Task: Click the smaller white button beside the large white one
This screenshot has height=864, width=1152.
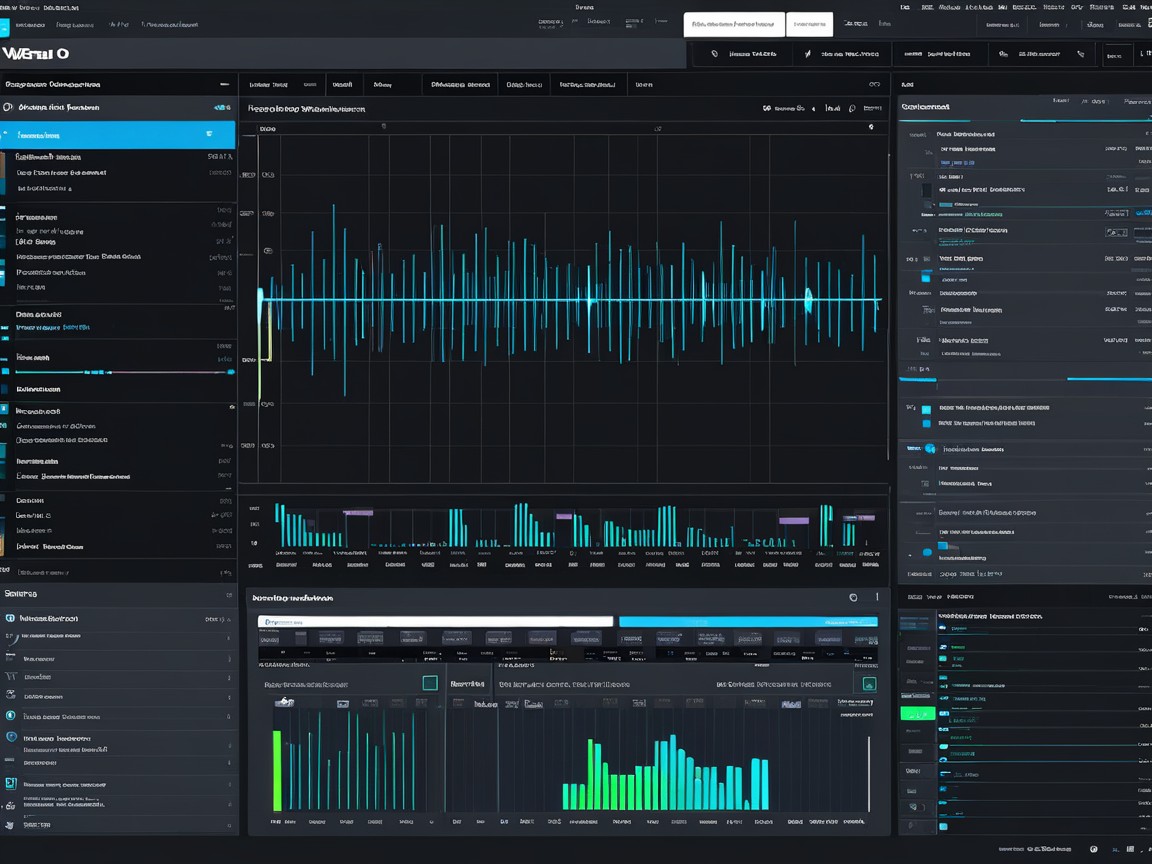Action: tap(809, 24)
